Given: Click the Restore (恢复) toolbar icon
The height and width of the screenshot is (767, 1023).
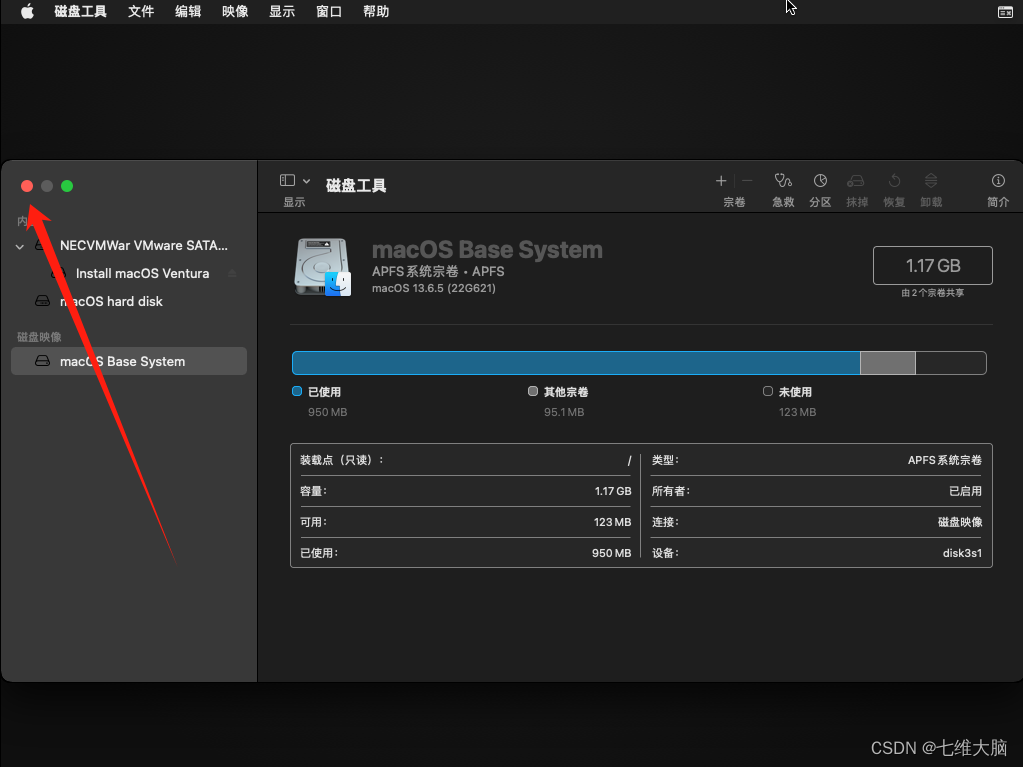Looking at the screenshot, I should click(894, 181).
